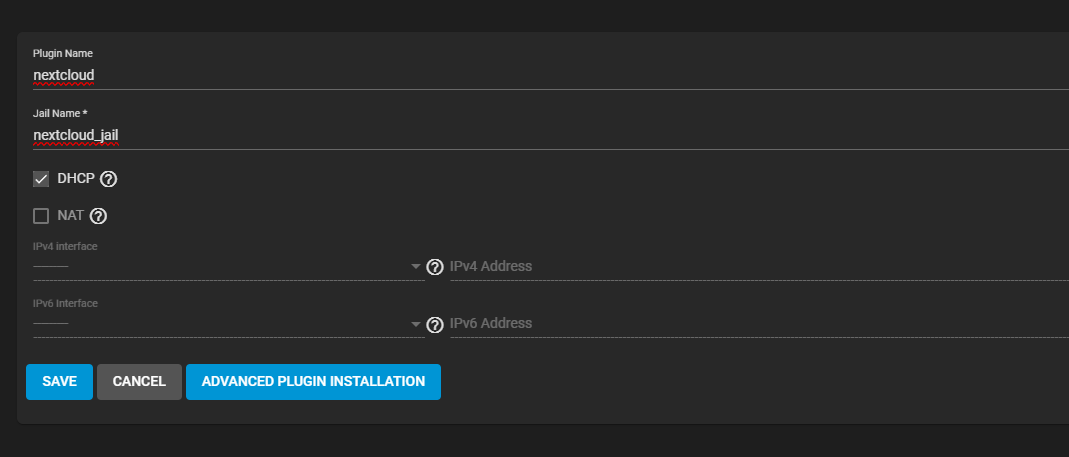Show help for IPv6 interface
The width and height of the screenshot is (1069, 457).
click(x=435, y=324)
